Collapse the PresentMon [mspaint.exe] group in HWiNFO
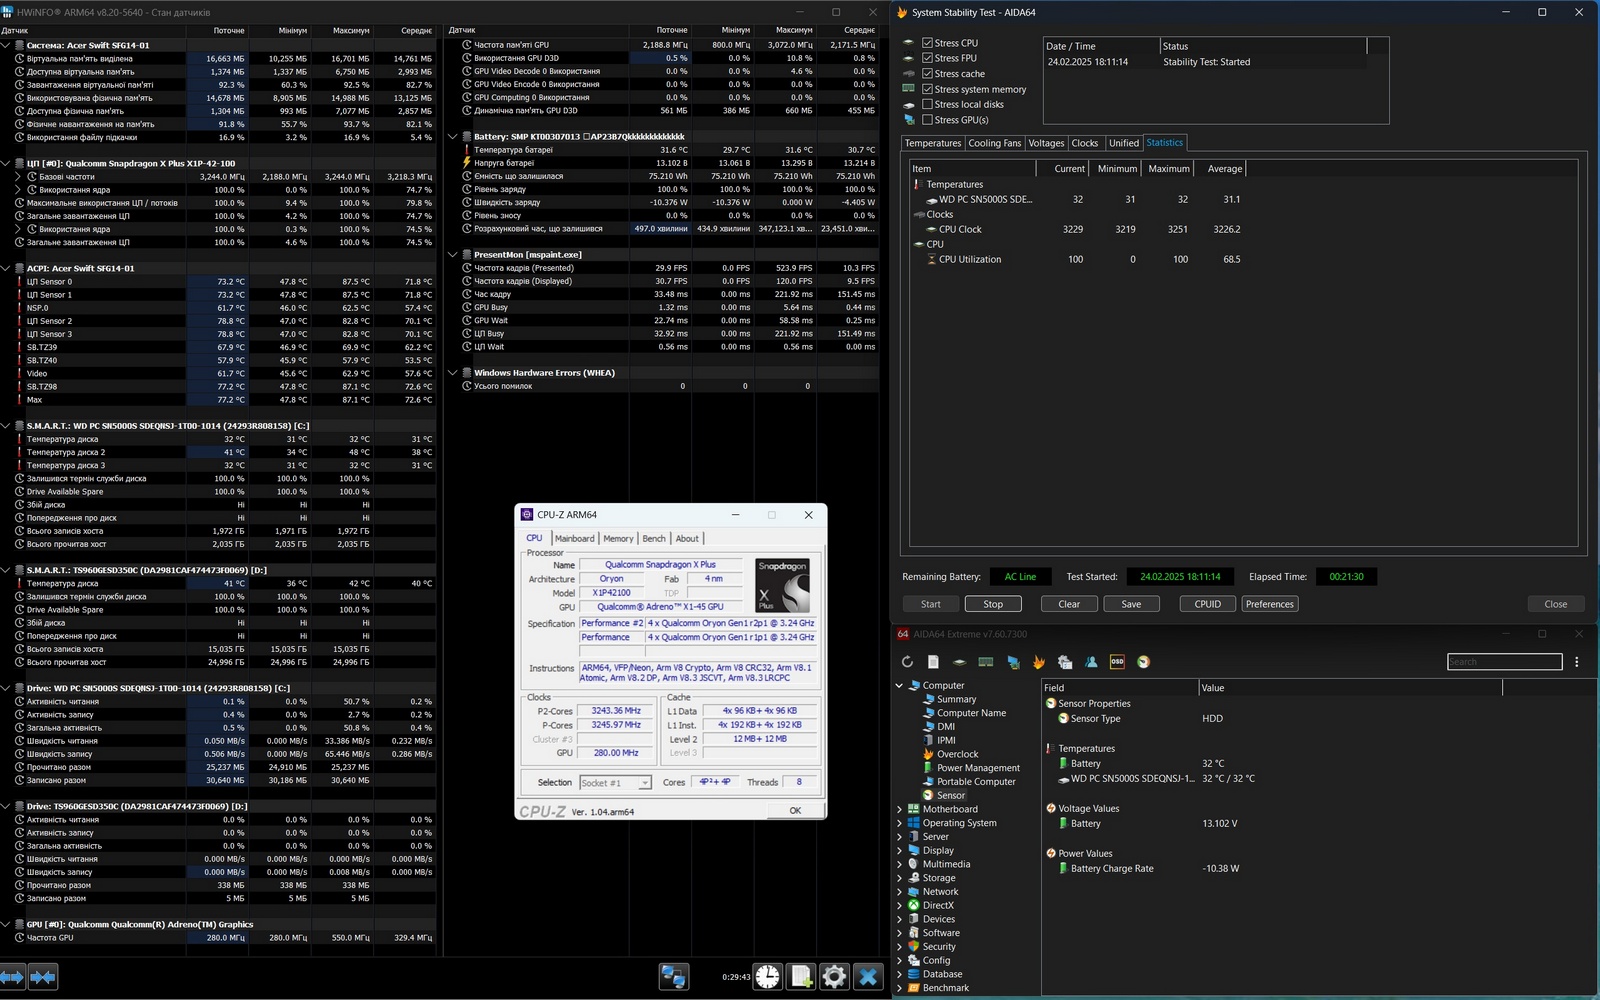 point(453,255)
